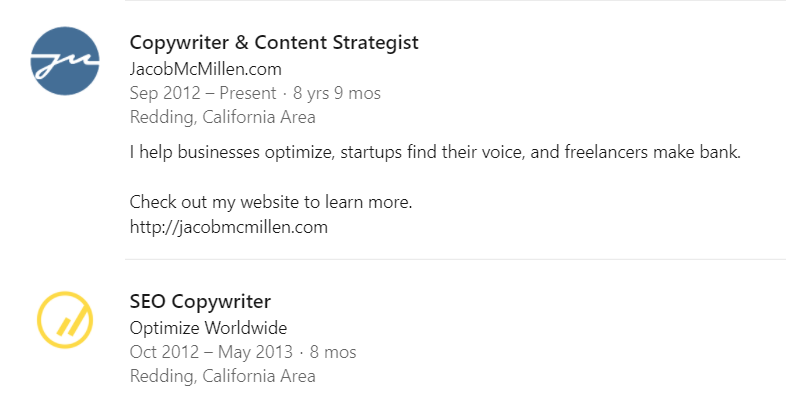Click 'freelancers make bank' phrase in description
This screenshot has width=786, height=407.
tap(653, 152)
